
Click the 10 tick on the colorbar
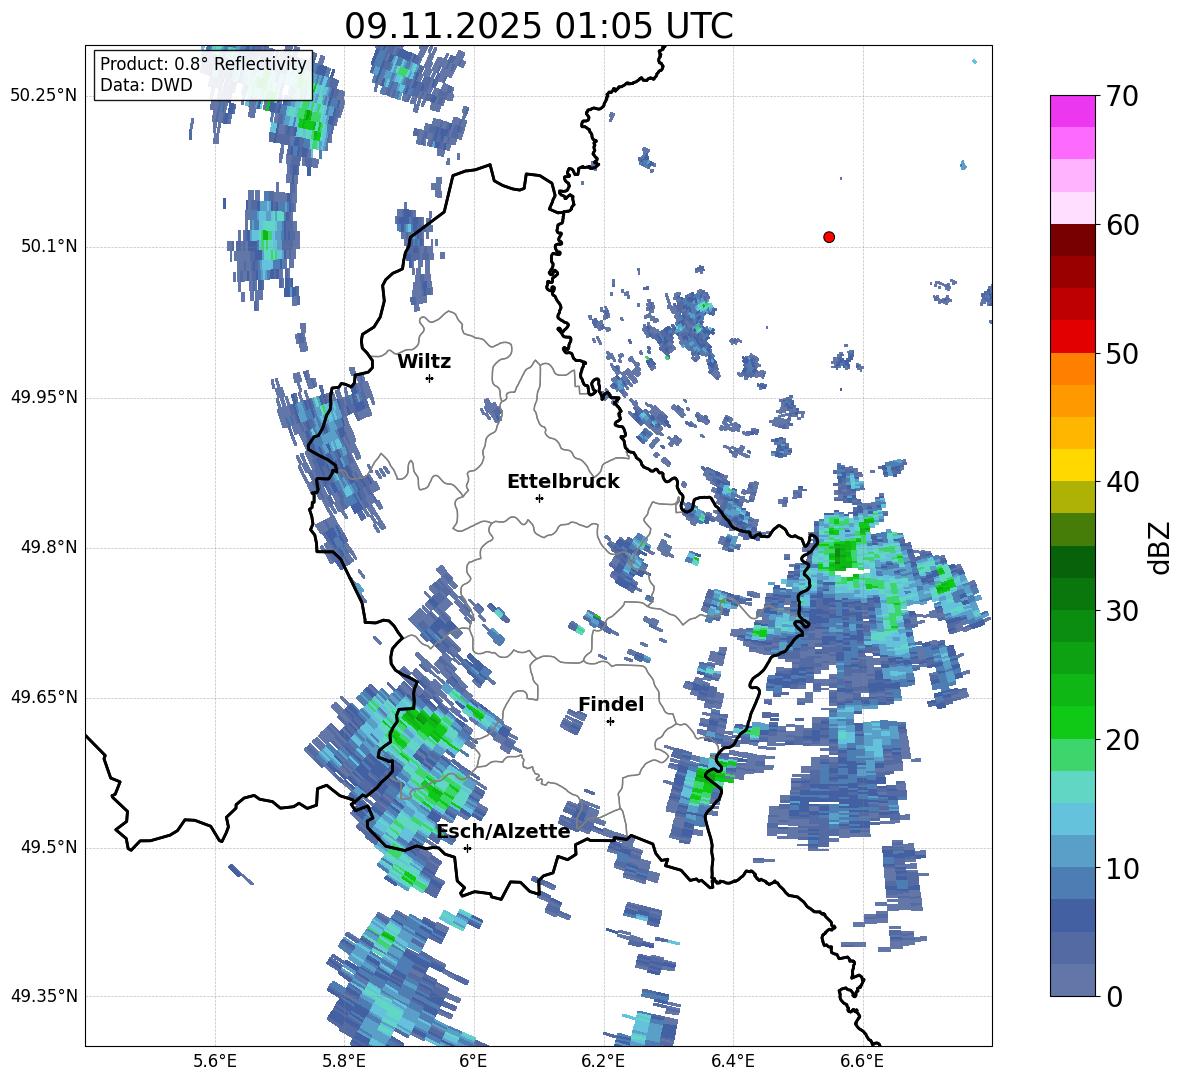pyautogui.click(x=1122, y=868)
